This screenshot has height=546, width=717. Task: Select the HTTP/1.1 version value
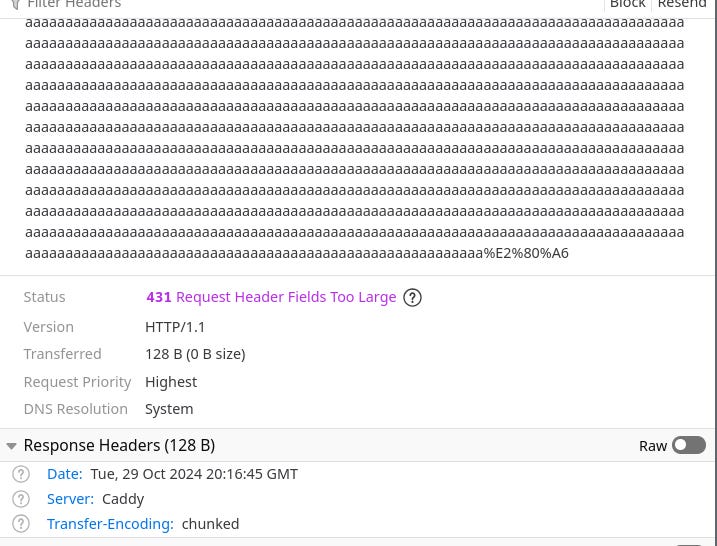click(175, 327)
